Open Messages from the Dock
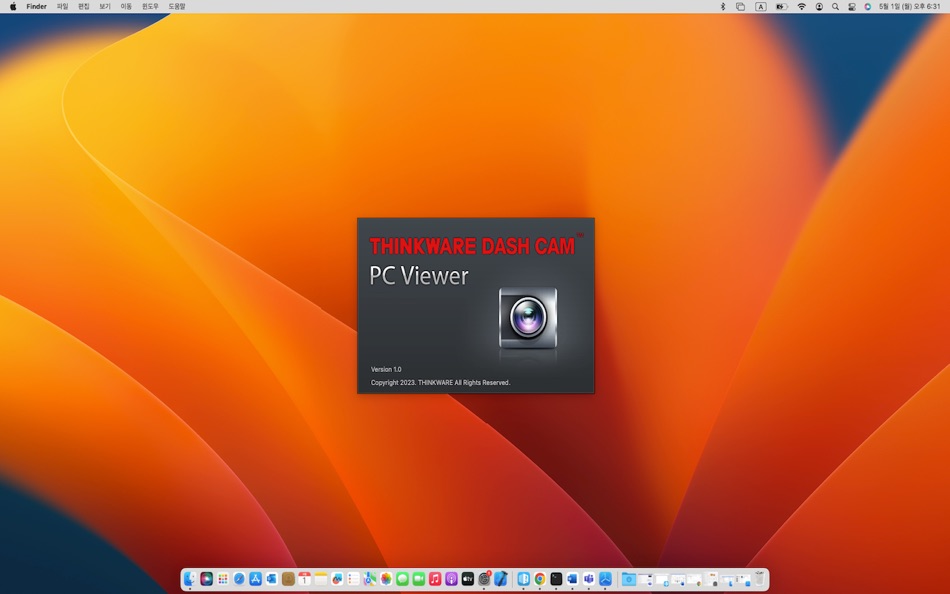The image size is (950, 594). [x=402, y=579]
